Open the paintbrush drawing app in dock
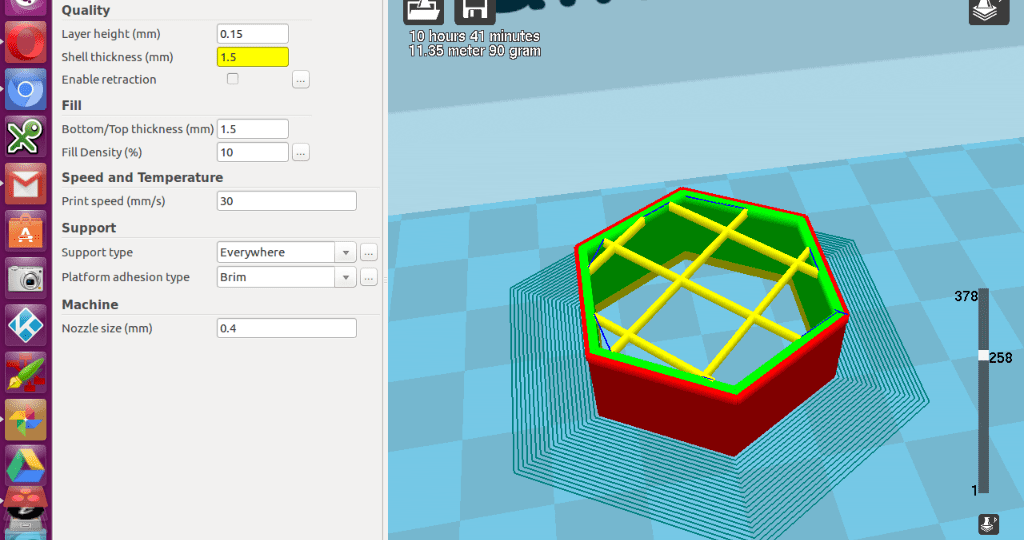1024x540 pixels. [26, 372]
